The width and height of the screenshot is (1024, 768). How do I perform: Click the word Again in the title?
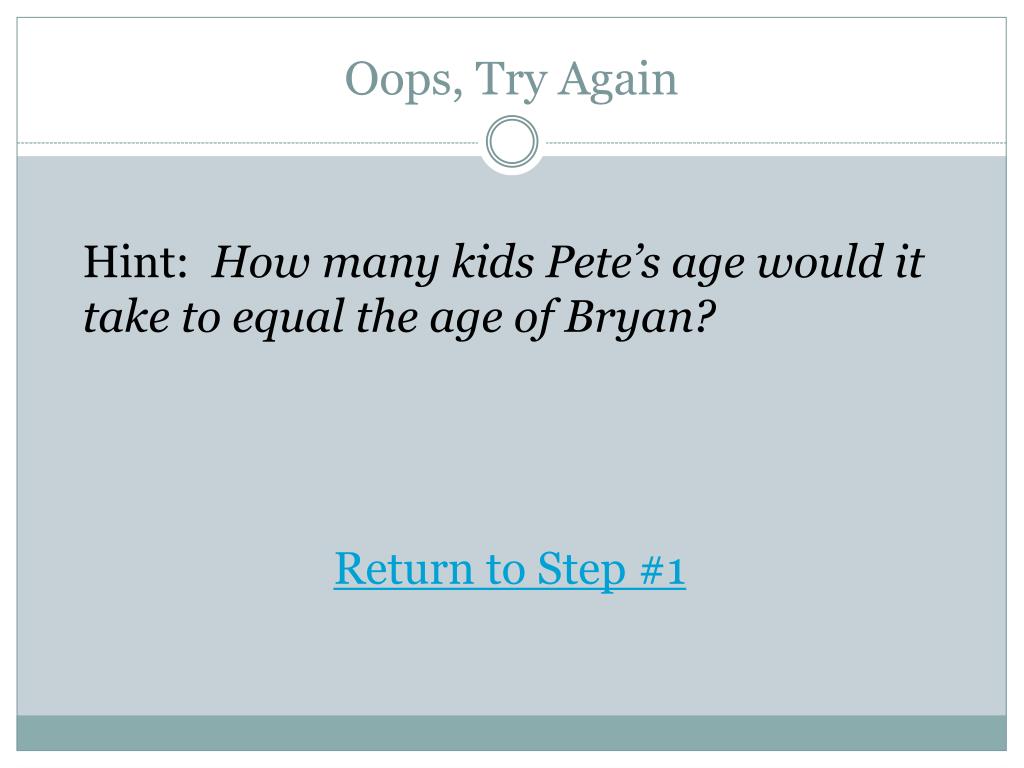coord(618,80)
